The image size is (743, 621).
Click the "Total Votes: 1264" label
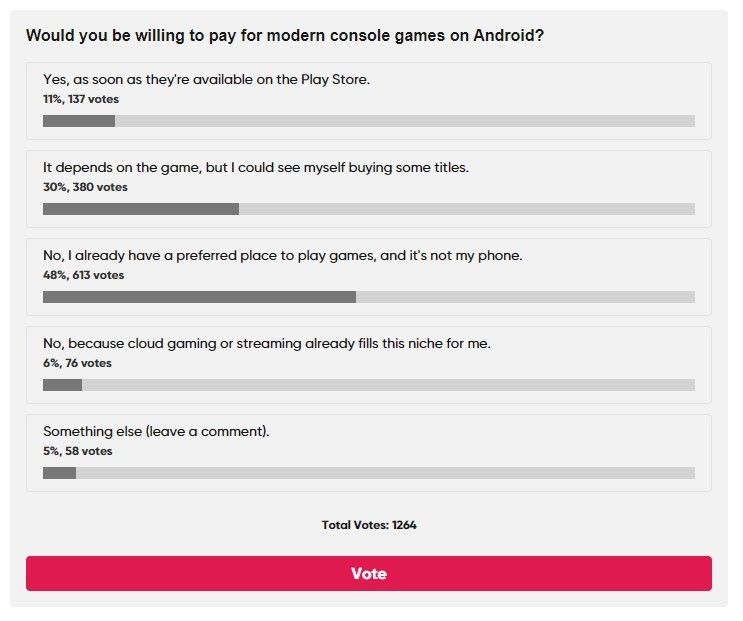(x=369, y=525)
